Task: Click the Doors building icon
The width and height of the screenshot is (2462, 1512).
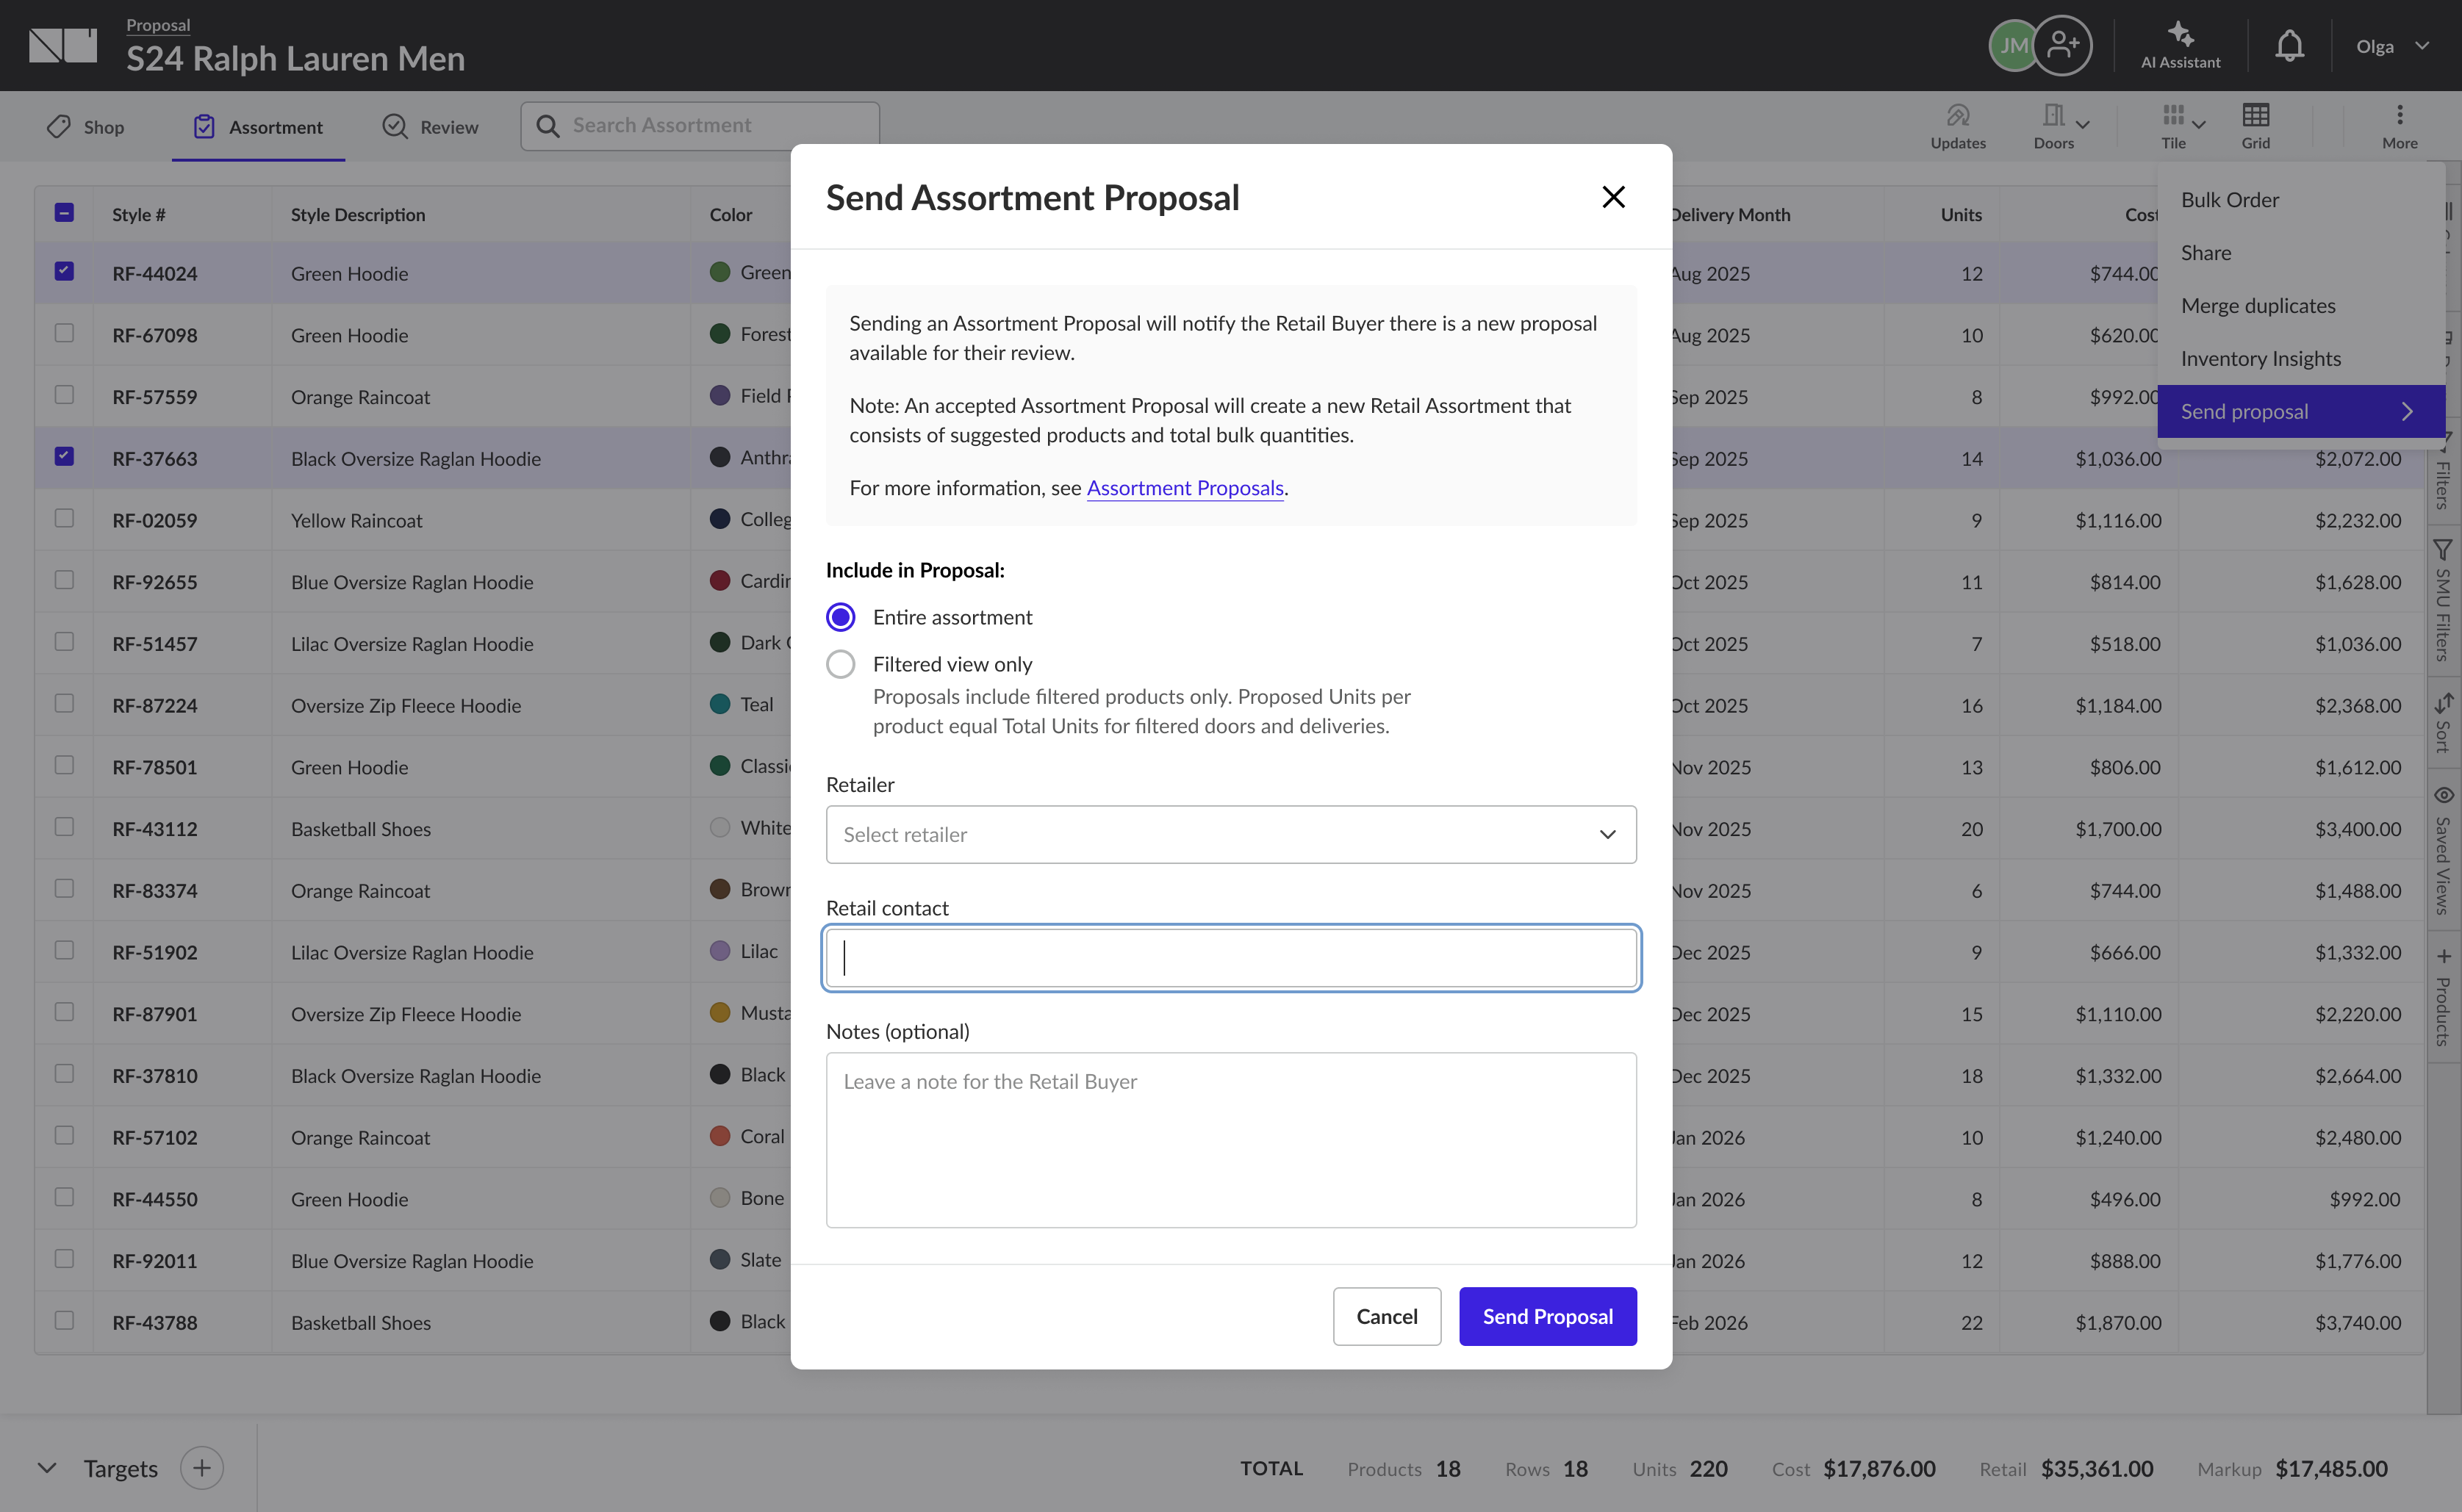Action: pos(2053,115)
